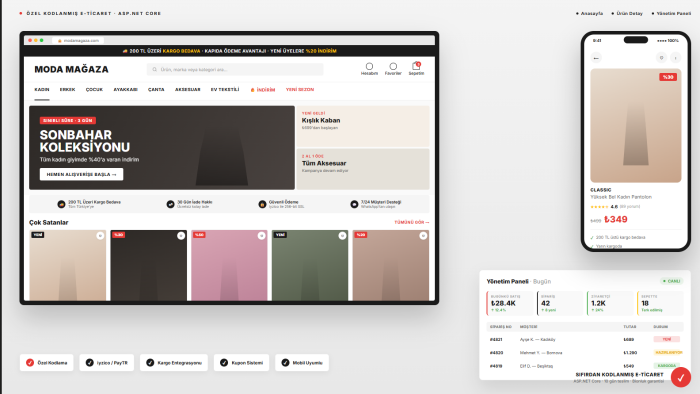Favorite the green product card
700x394 pixels.
342,236
